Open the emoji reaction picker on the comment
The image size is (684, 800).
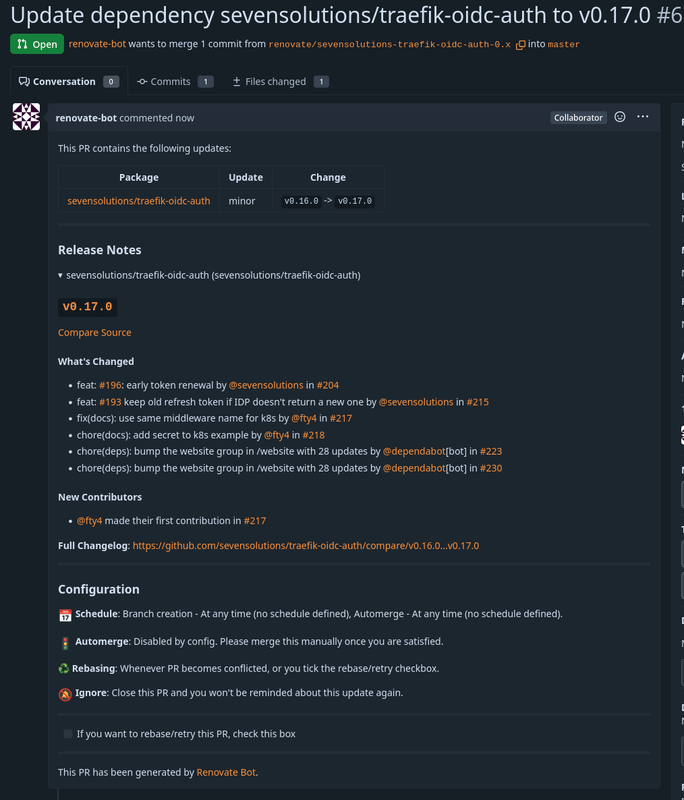click(621, 117)
